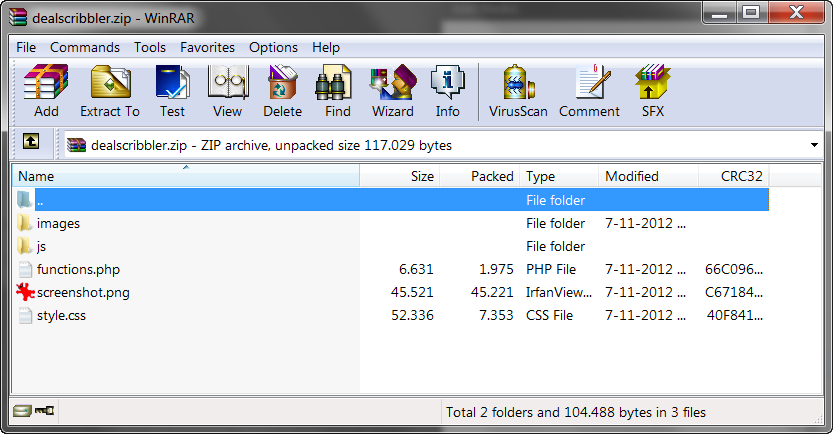Click the 'IrfanView...' type cell
The image size is (833, 434).
click(x=559, y=292)
